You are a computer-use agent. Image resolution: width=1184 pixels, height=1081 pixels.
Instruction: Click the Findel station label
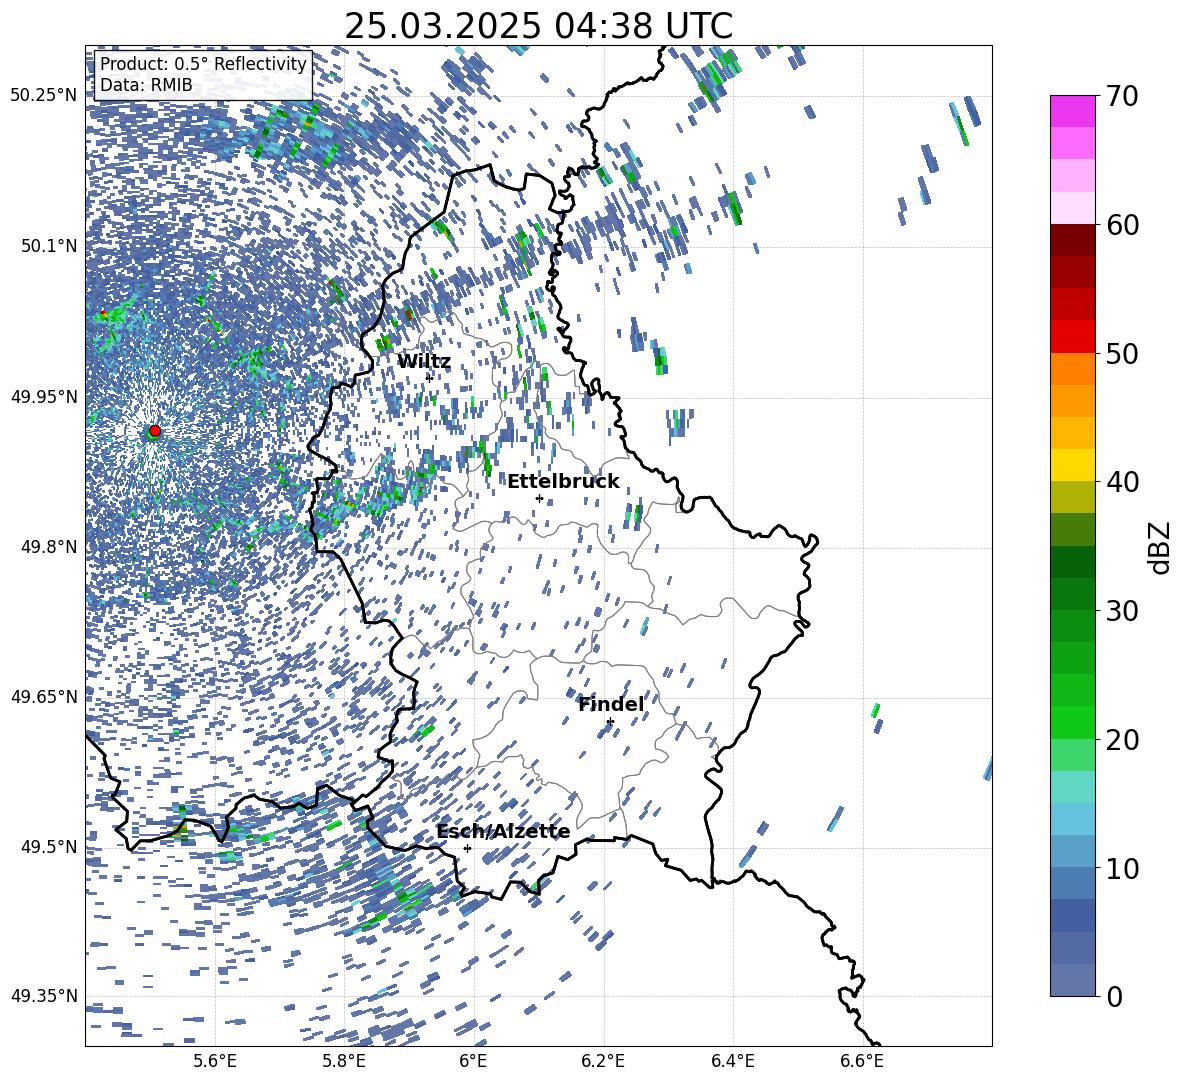611,704
